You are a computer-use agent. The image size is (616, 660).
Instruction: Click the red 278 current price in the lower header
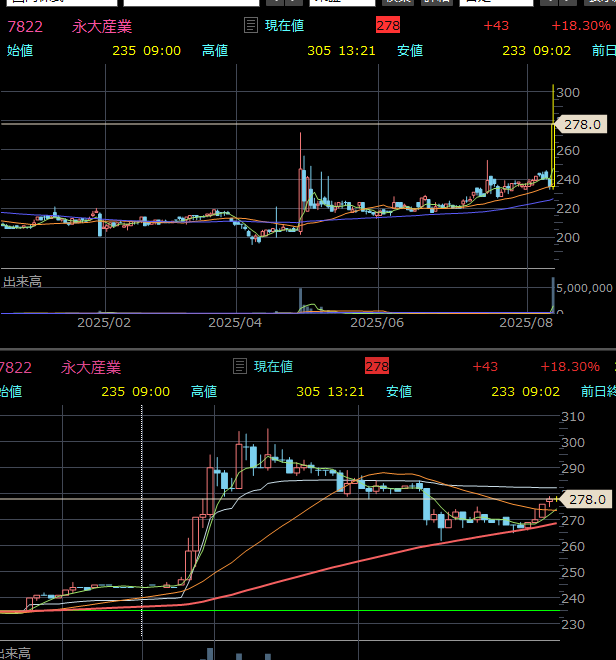pyautogui.click(x=377, y=366)
